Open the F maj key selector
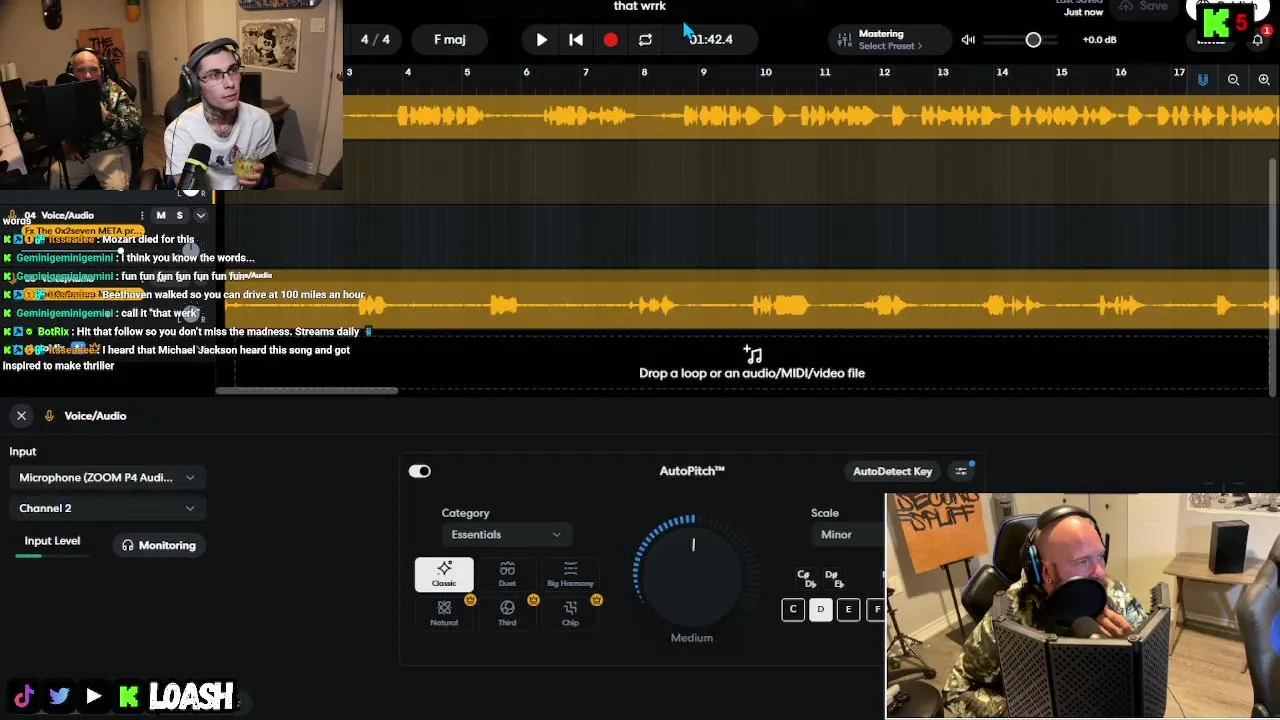1280x720 pixels. [450, 40]
